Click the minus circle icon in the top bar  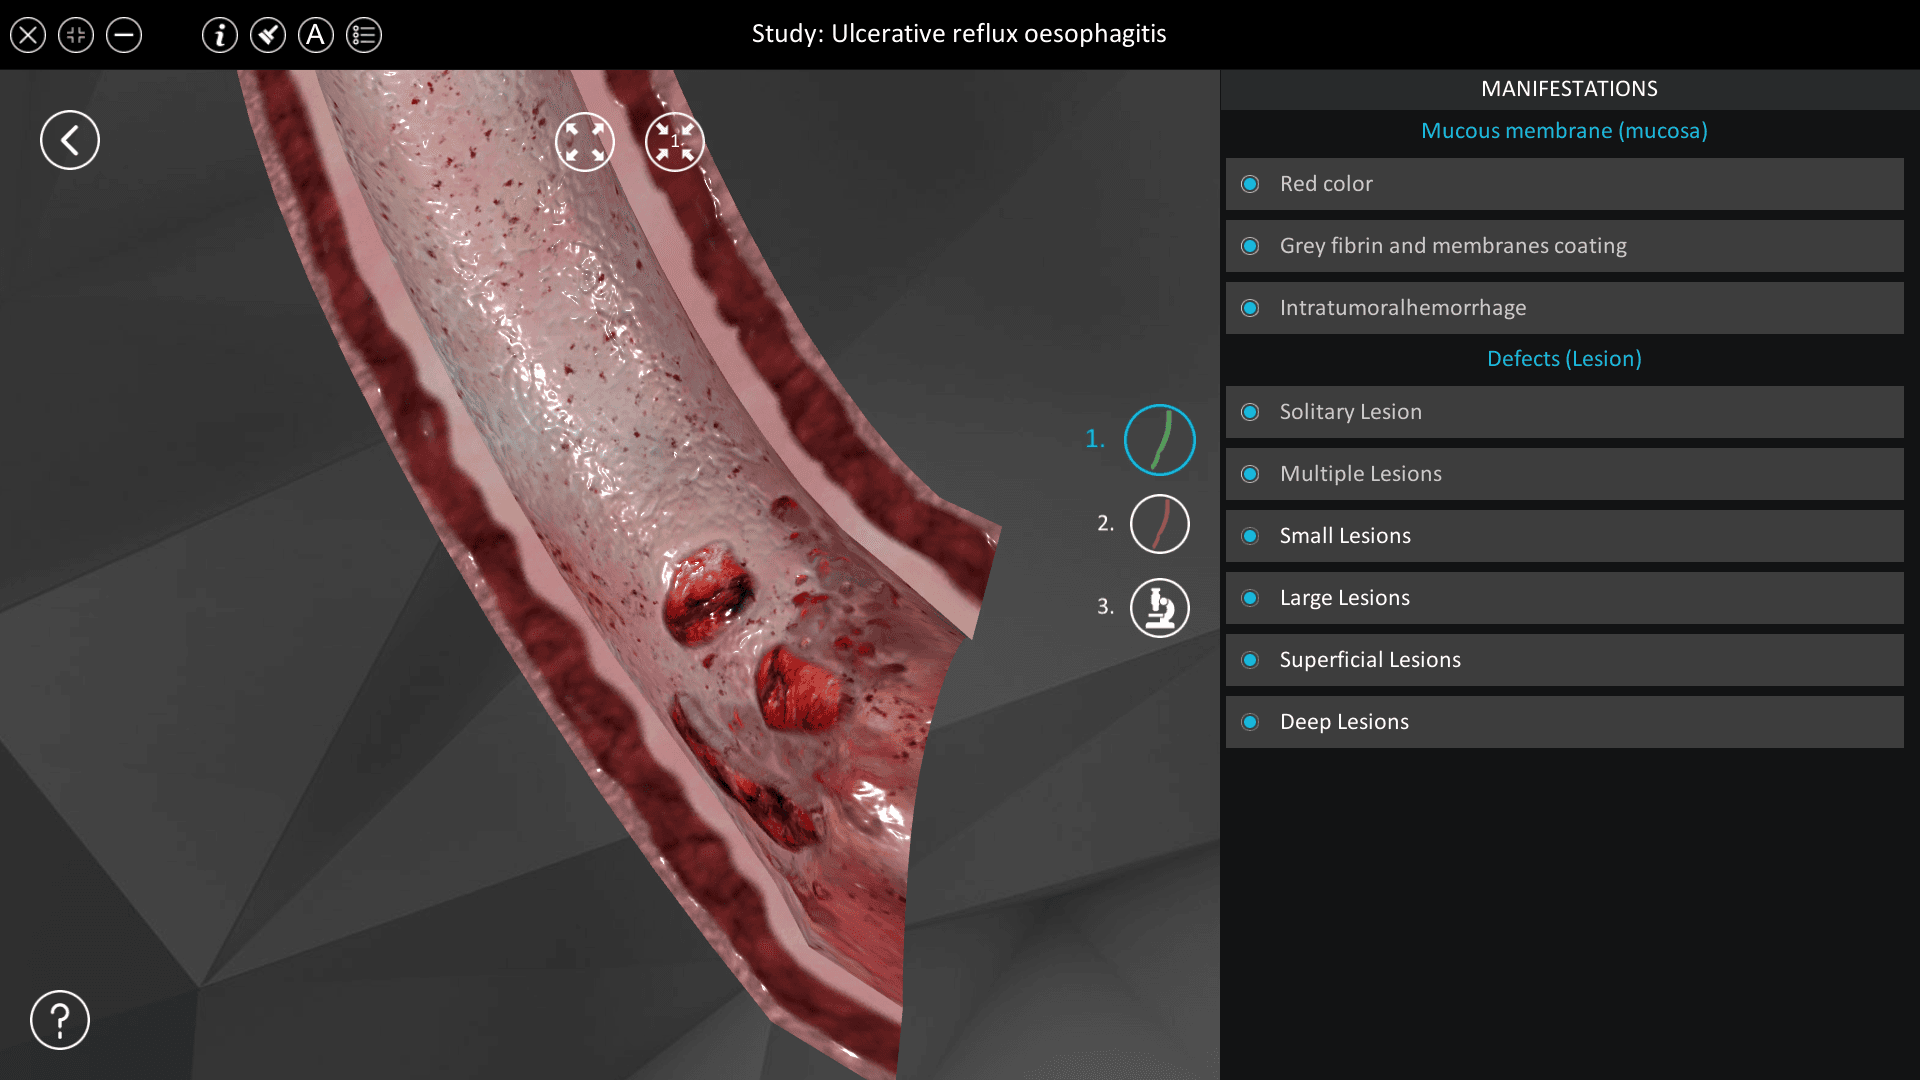click(124, 35)
